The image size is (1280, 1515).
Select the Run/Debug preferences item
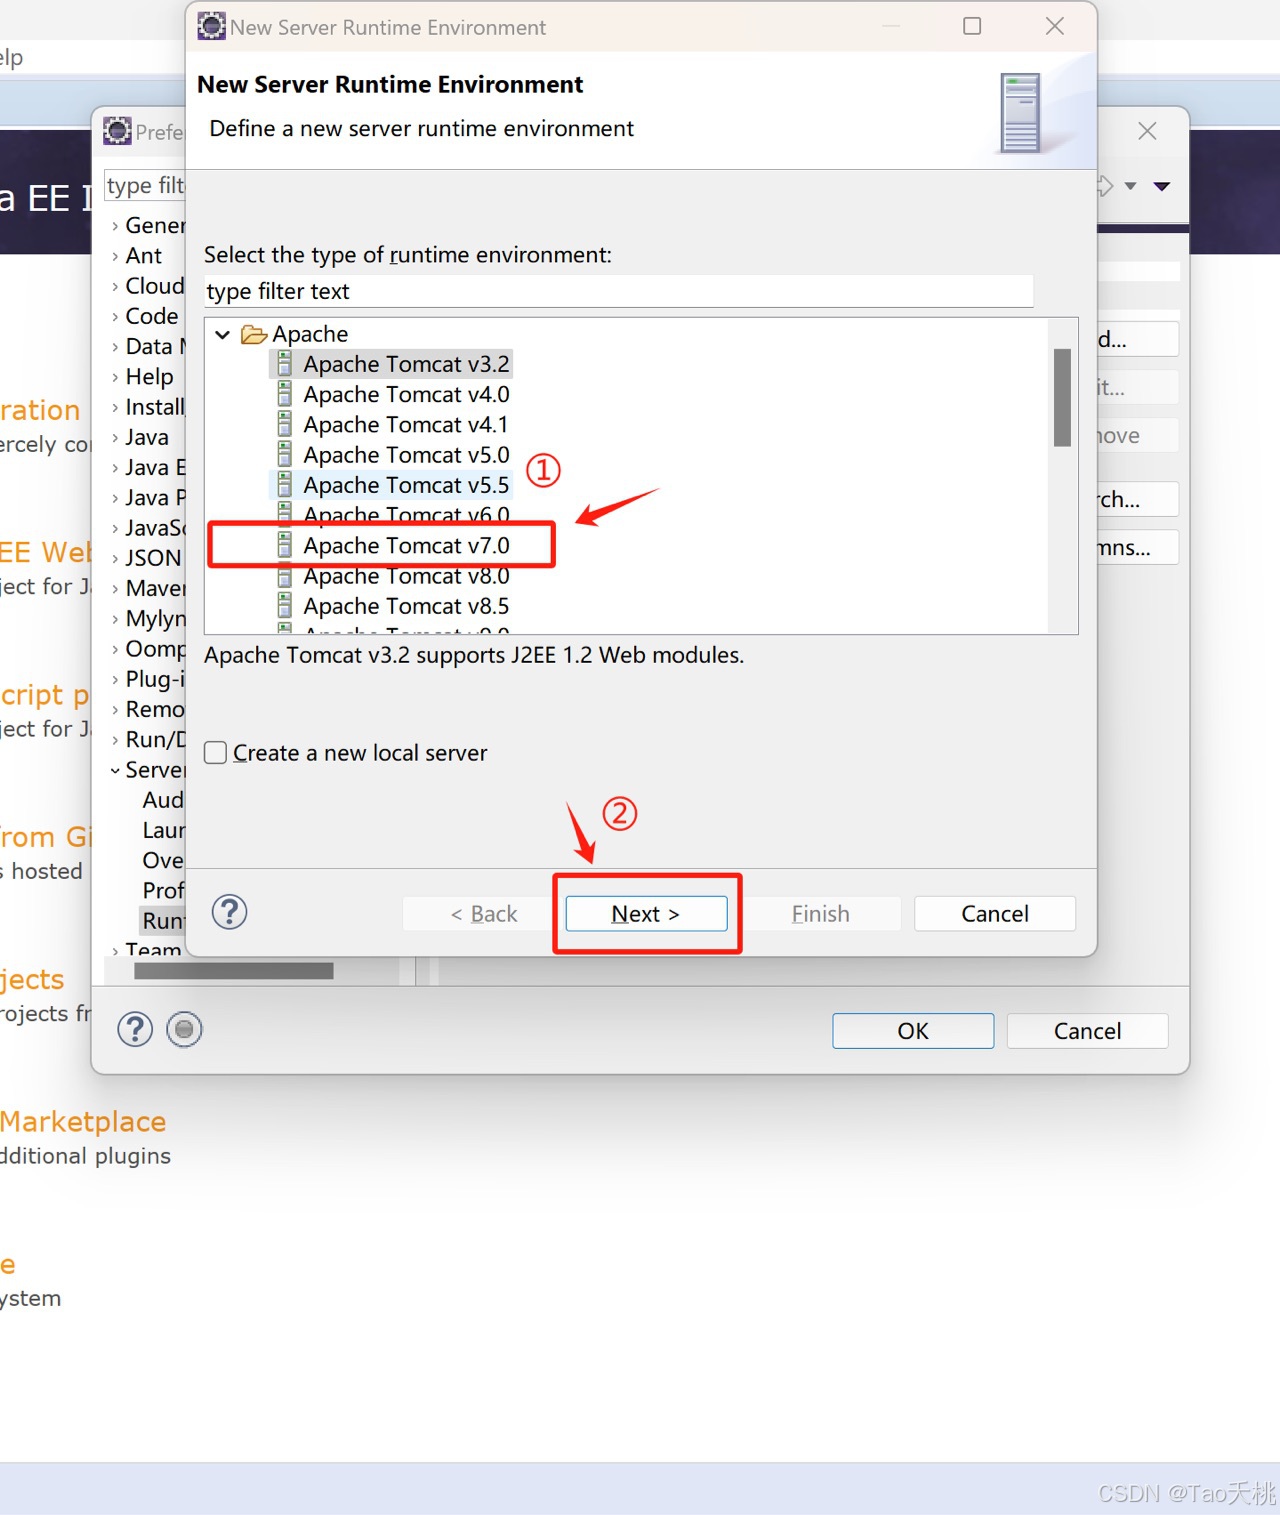click(155, 739)
